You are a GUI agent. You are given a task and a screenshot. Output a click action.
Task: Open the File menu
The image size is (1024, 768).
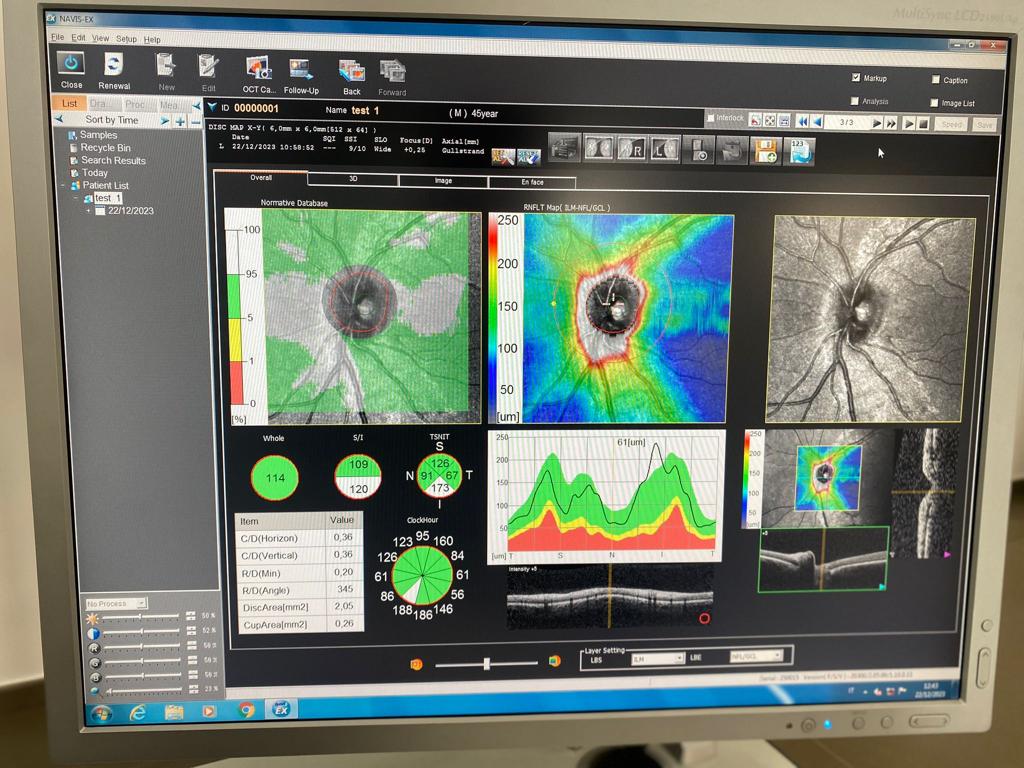click(x=57, y=37)
